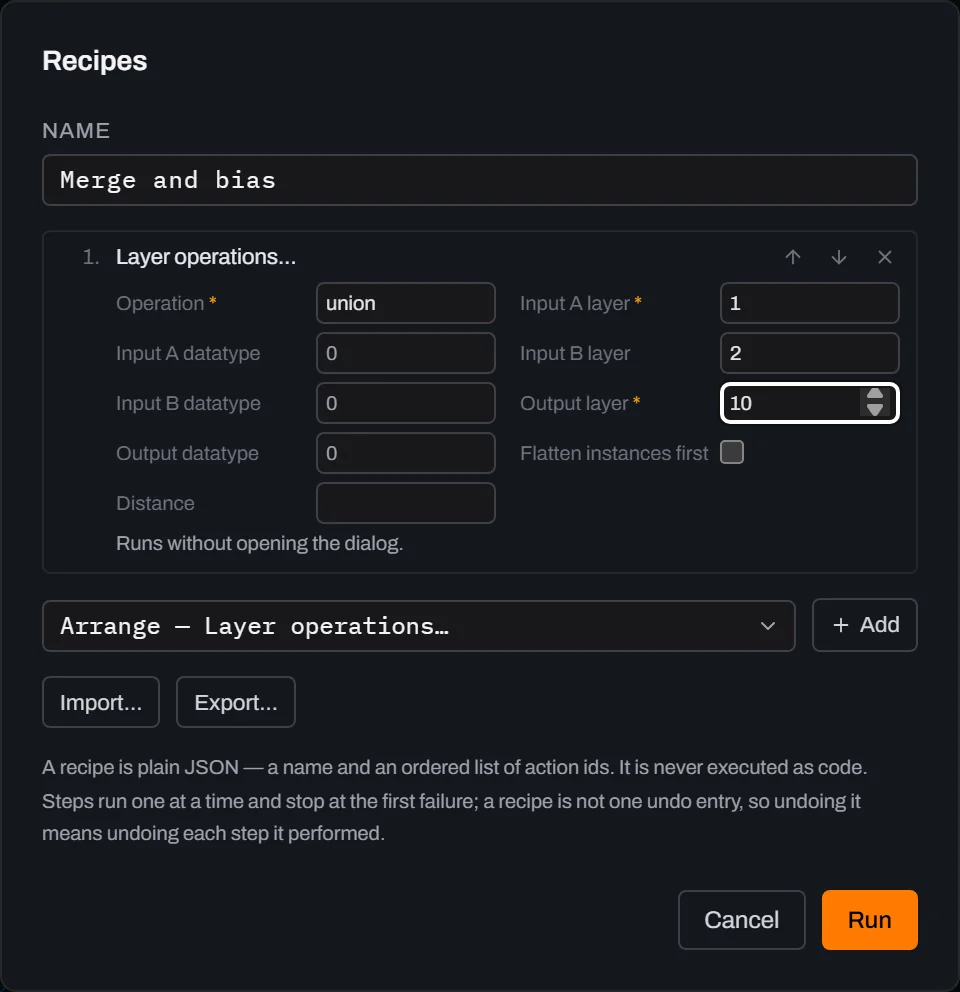Enable Flatten instances first checkbox
This screenshot has width=960, height=992.
pos(732,452)
